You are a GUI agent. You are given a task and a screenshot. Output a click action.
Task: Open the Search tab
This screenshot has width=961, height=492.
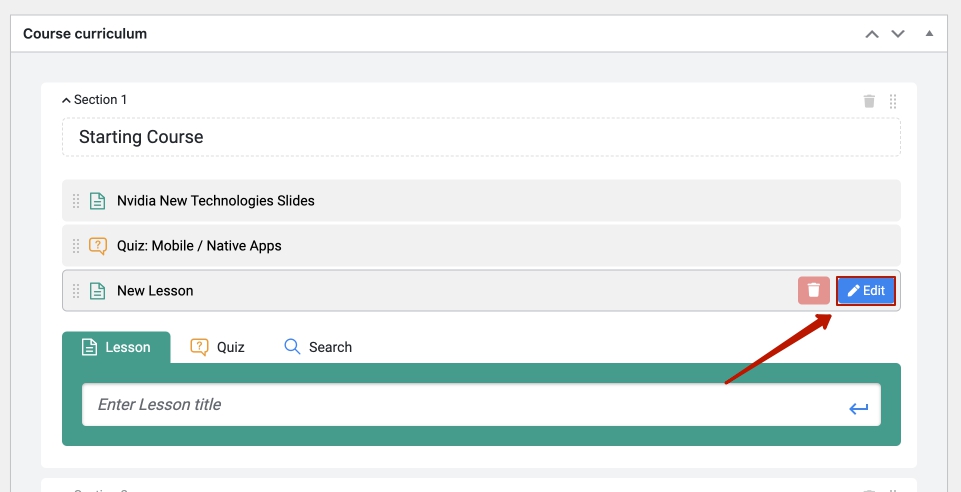(318, 347)
